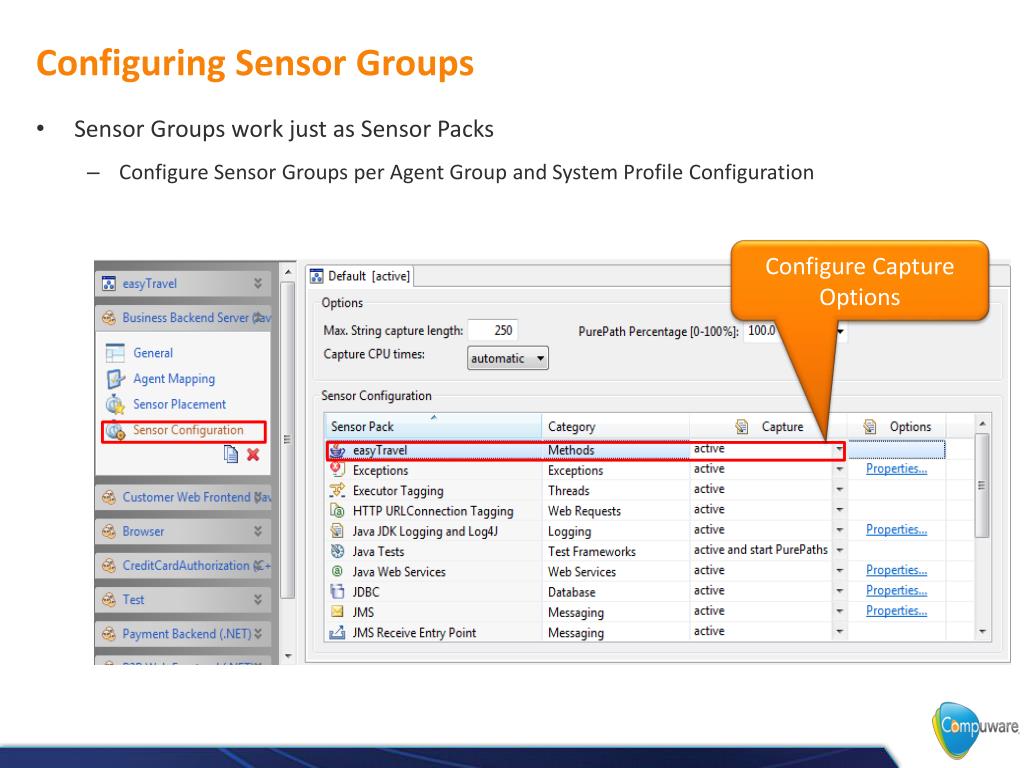Open the Sensor Configuration item
Screen dimensions: 1024x768
pyautogui.click(x=188, y=430)
